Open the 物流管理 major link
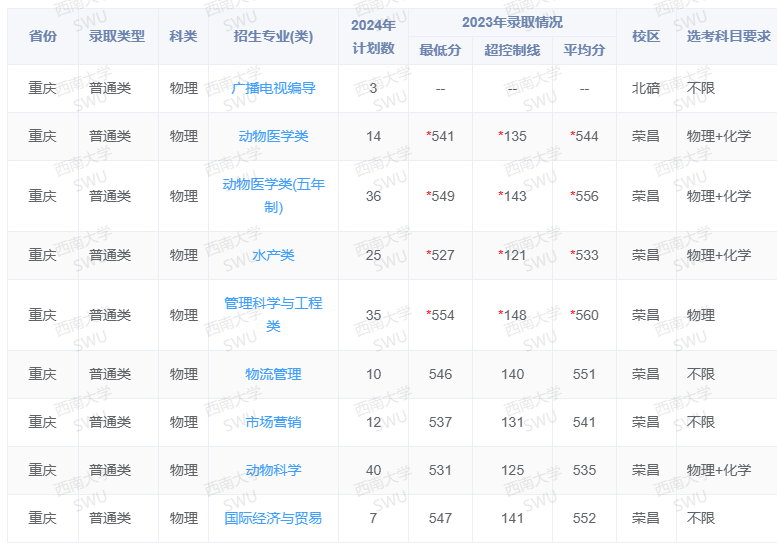 pos(273,374)
